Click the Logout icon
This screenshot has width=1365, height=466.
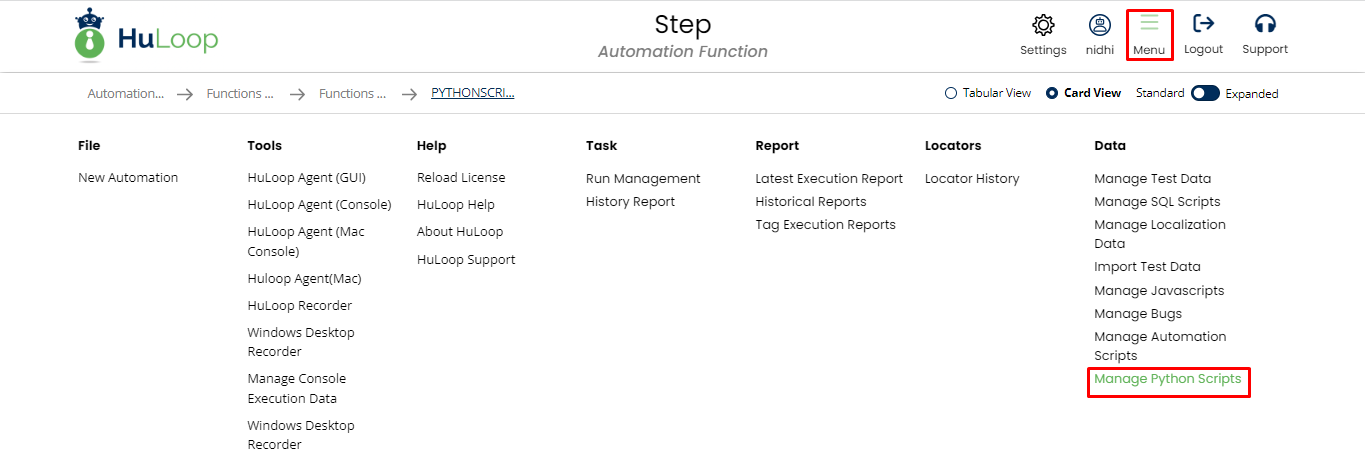point(1203,24)
